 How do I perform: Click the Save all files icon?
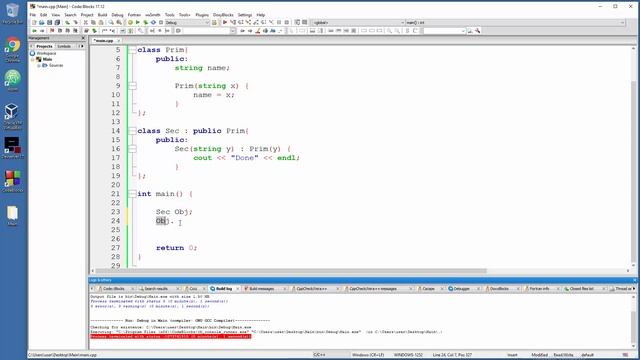point(57,22)
